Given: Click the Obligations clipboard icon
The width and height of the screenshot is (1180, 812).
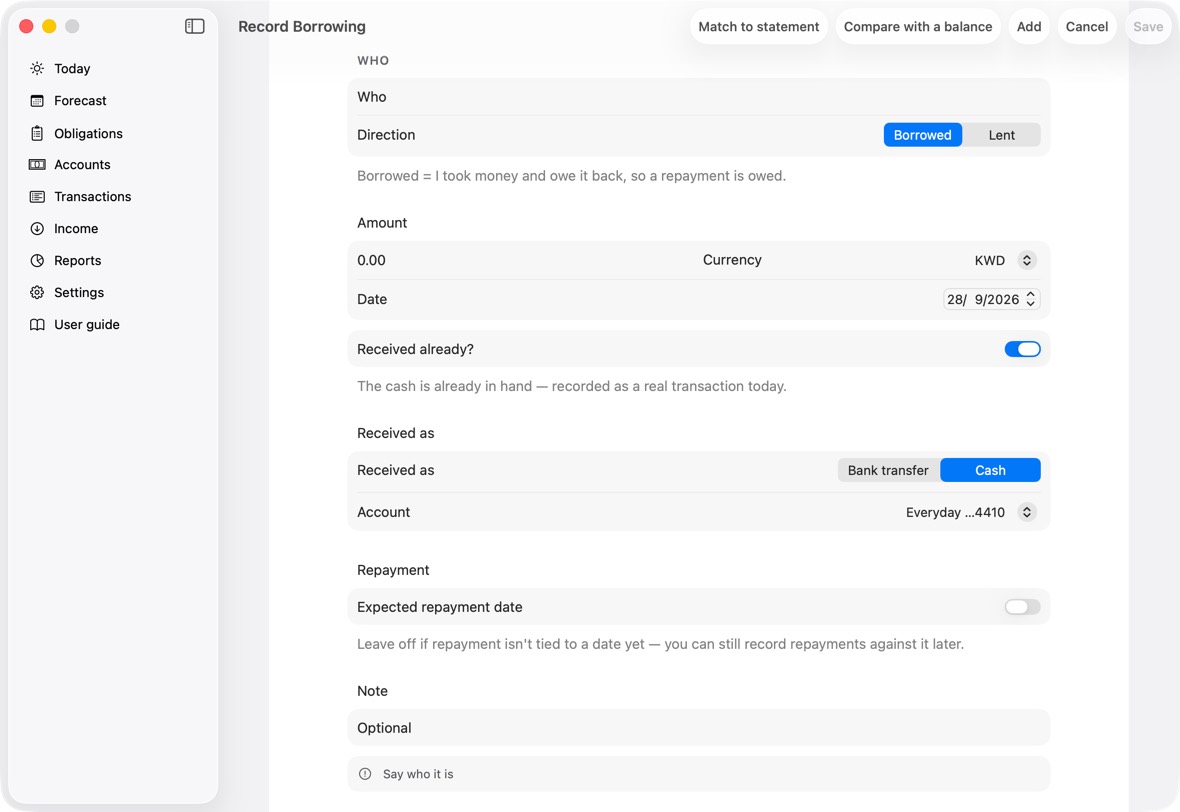Looking at the screenshot, I should (37, 133).
